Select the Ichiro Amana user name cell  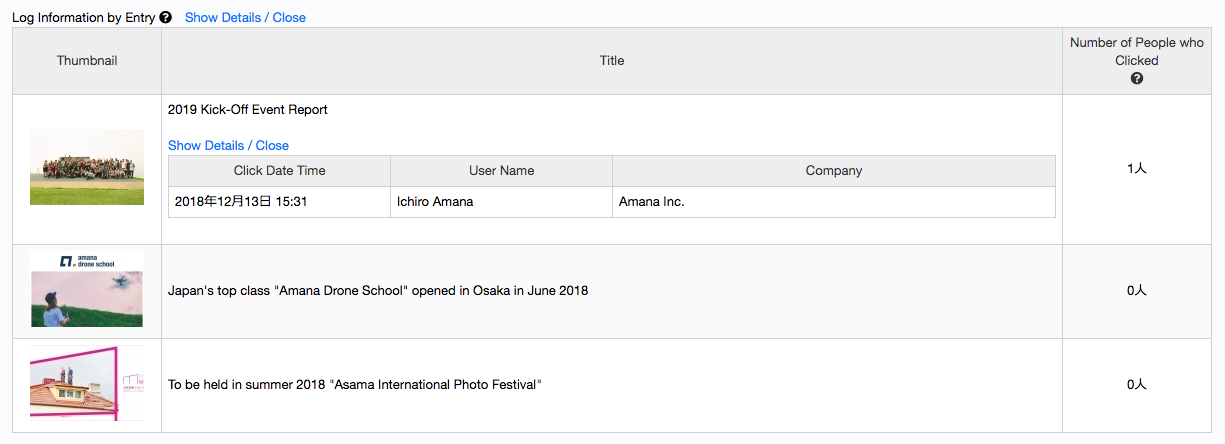[501, 202]
